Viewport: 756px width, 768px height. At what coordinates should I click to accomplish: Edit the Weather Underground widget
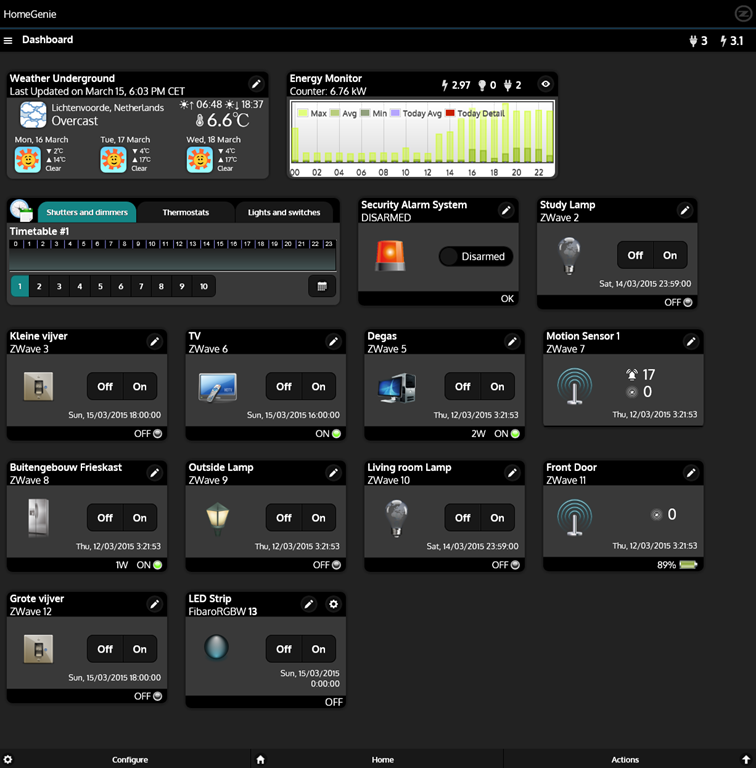point(256,84)
